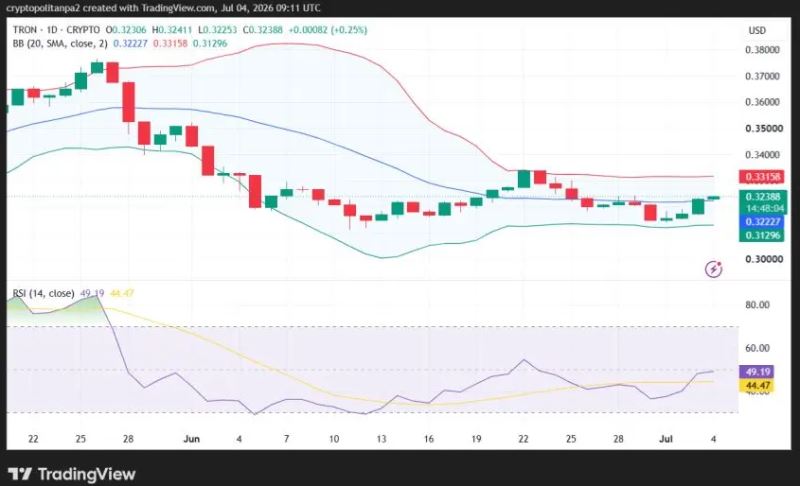Screen dimensions: 800x486
Task: Click the 80.00 RSI axis value
Action: (757, 305)
